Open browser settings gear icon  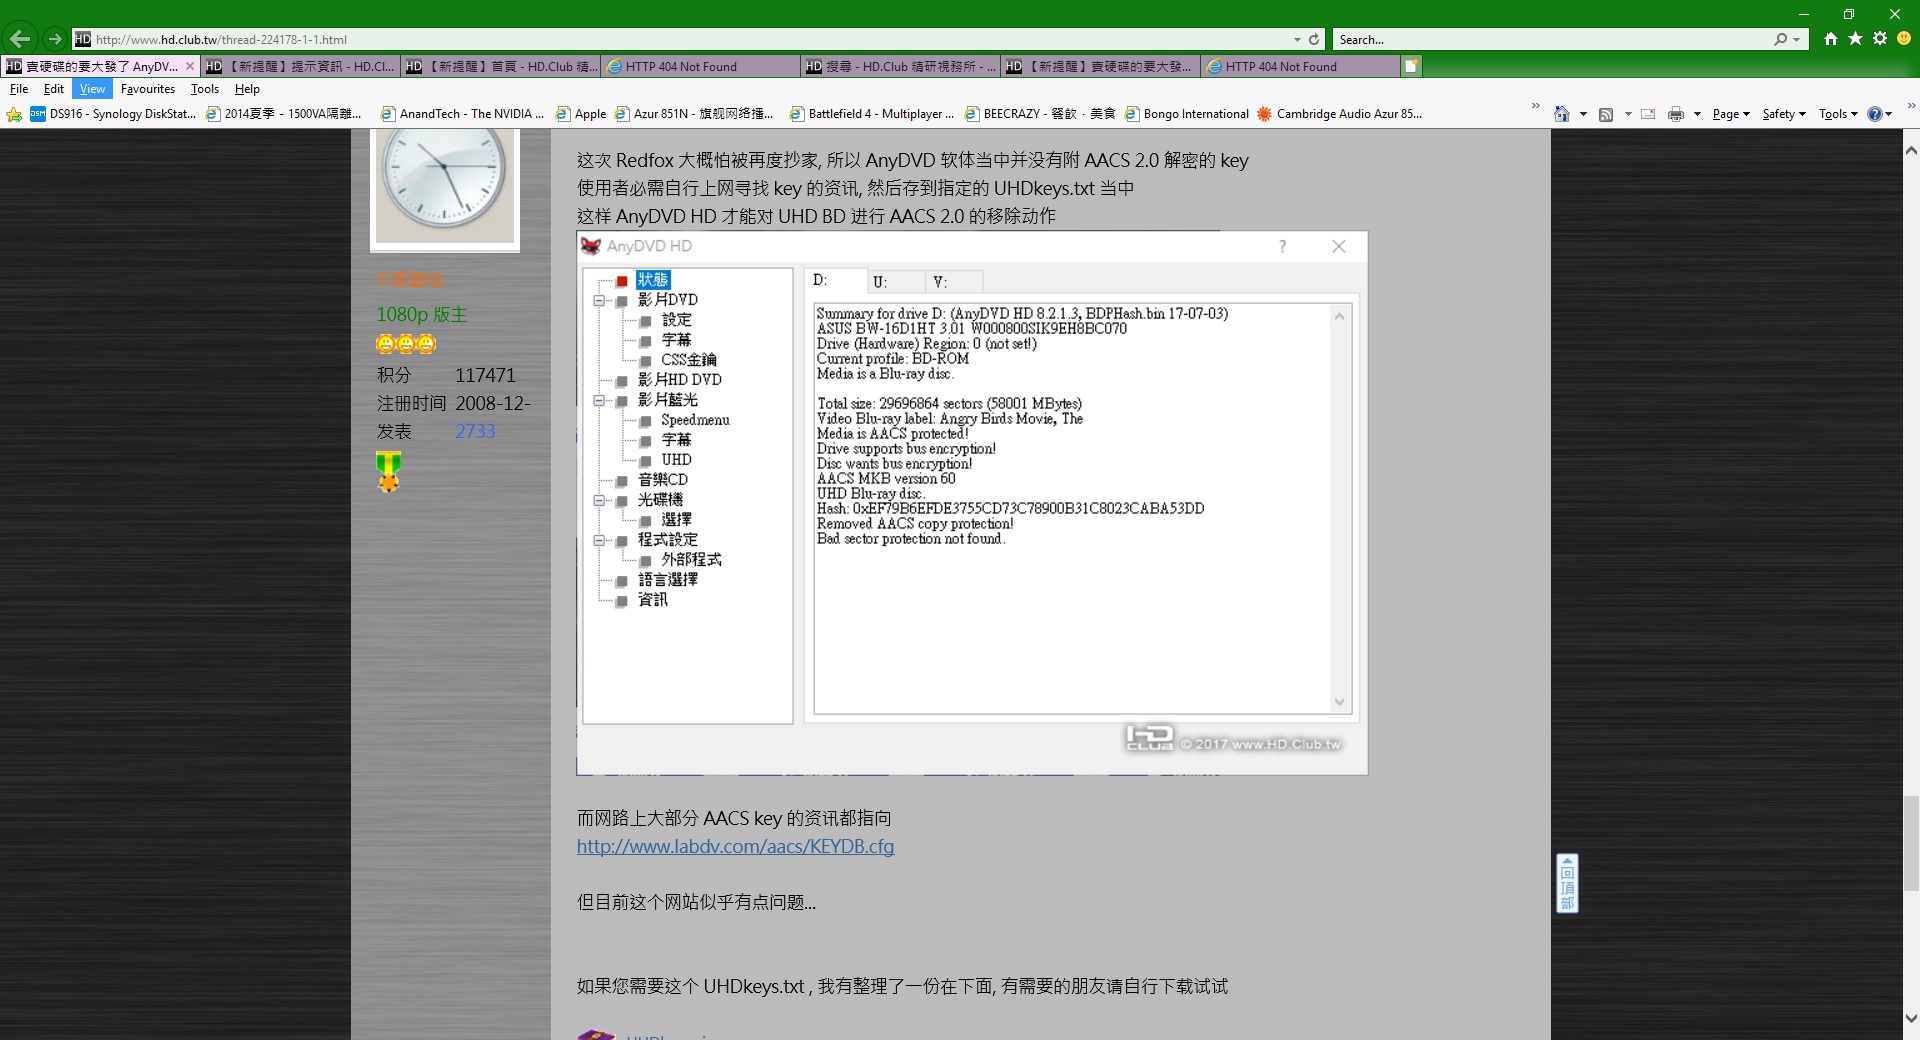pos(1880,39)
